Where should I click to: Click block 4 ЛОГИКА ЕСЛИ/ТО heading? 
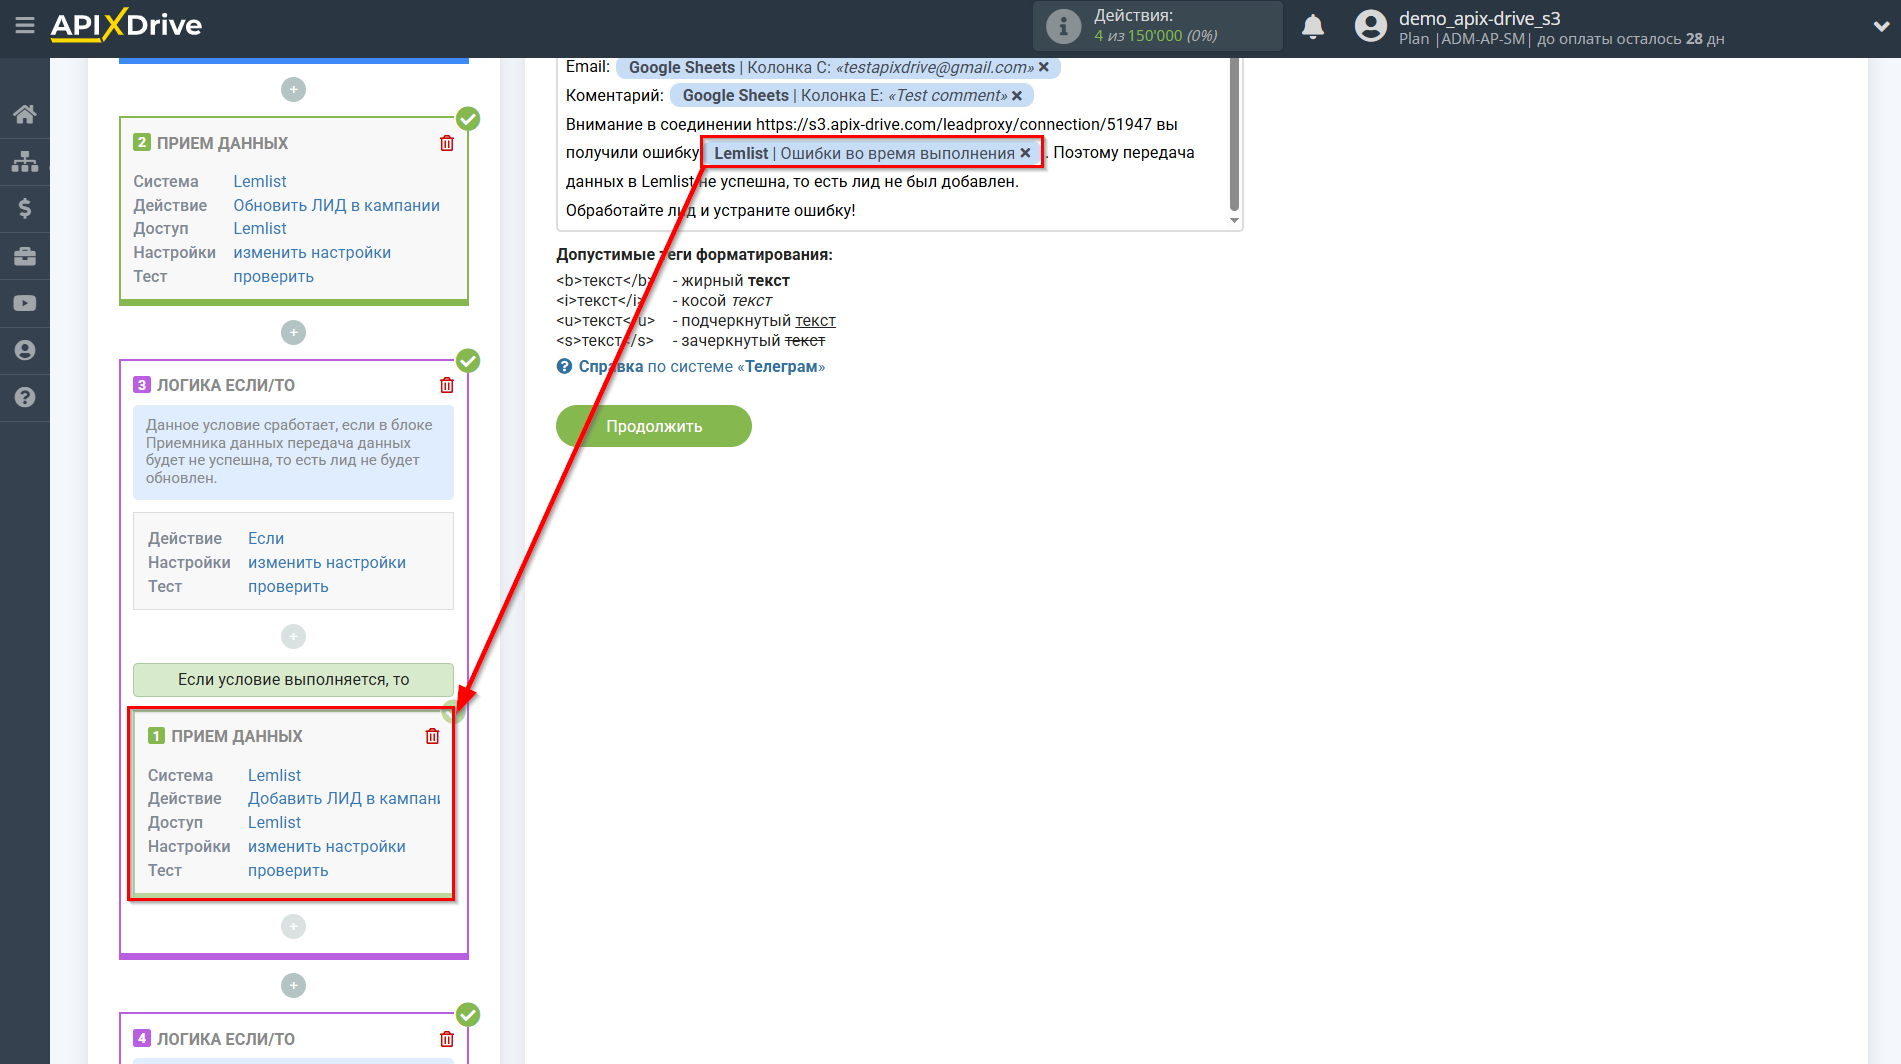click(226, 1039)
